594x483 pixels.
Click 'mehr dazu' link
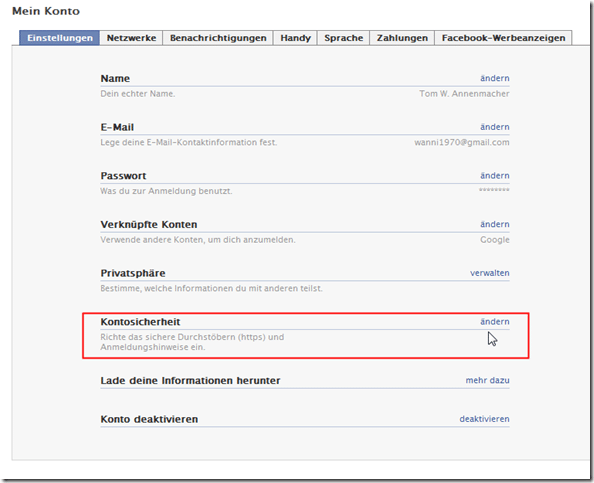click(x=488, y=380)
